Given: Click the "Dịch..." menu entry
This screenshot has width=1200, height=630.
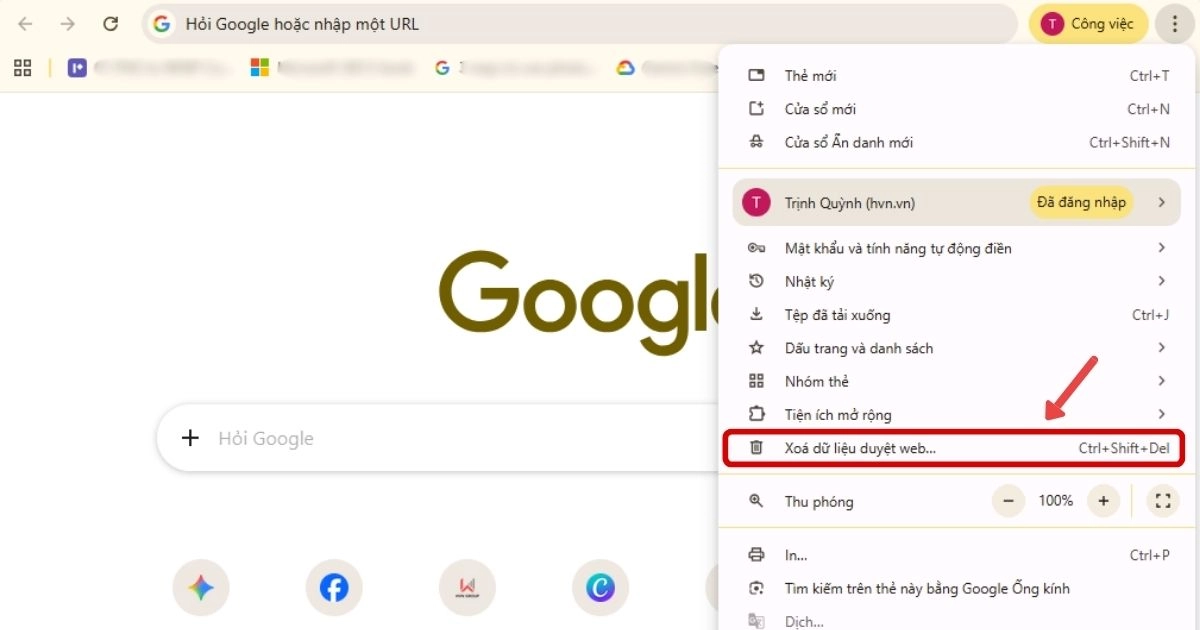Looking at the screenshot, I should pyautogui.click(x=958, y=619).
